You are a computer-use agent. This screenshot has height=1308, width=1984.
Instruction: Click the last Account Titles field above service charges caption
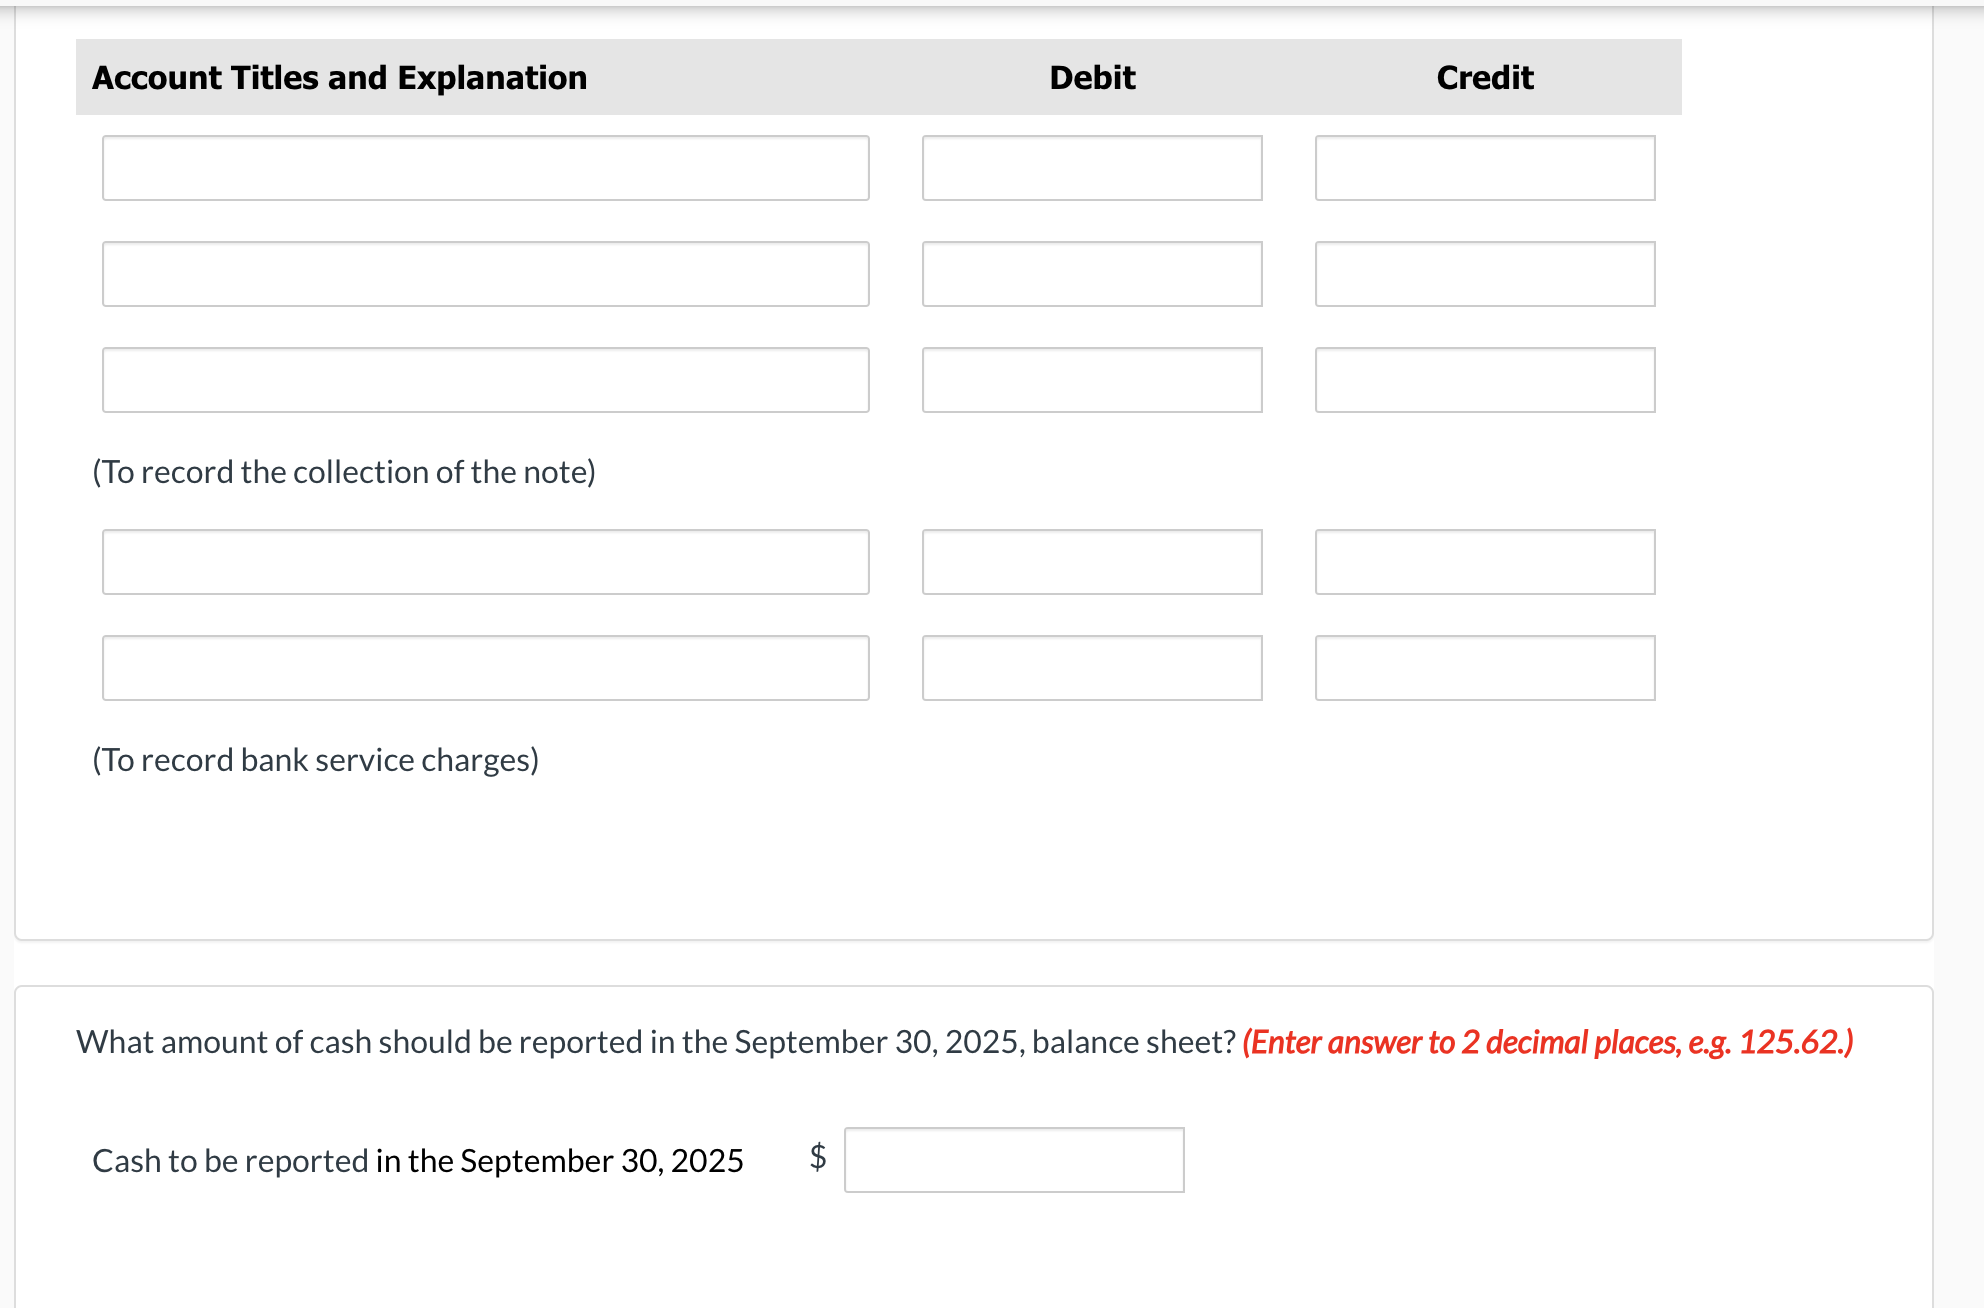click(x=486, y=667)
